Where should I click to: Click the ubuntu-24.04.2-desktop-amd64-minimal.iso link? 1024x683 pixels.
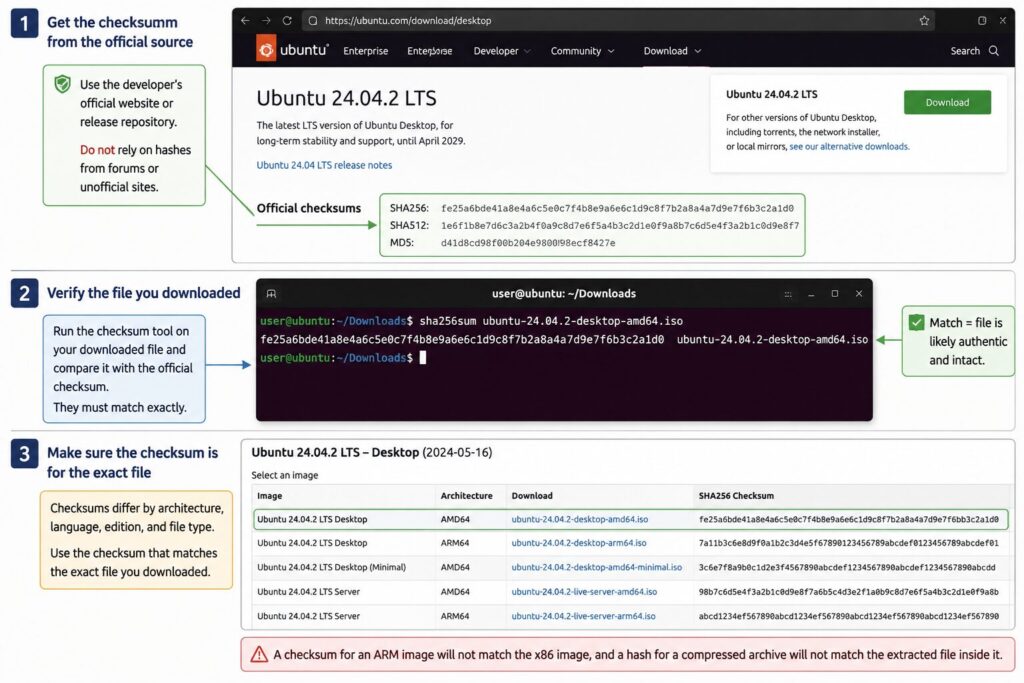pos(596,567)
